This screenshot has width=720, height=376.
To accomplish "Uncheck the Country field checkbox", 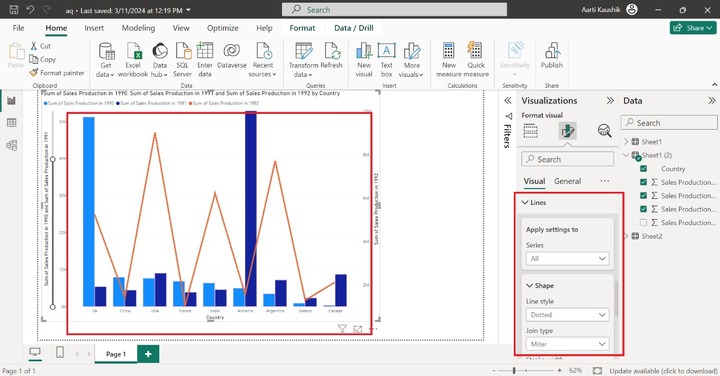I will (643, 168).
